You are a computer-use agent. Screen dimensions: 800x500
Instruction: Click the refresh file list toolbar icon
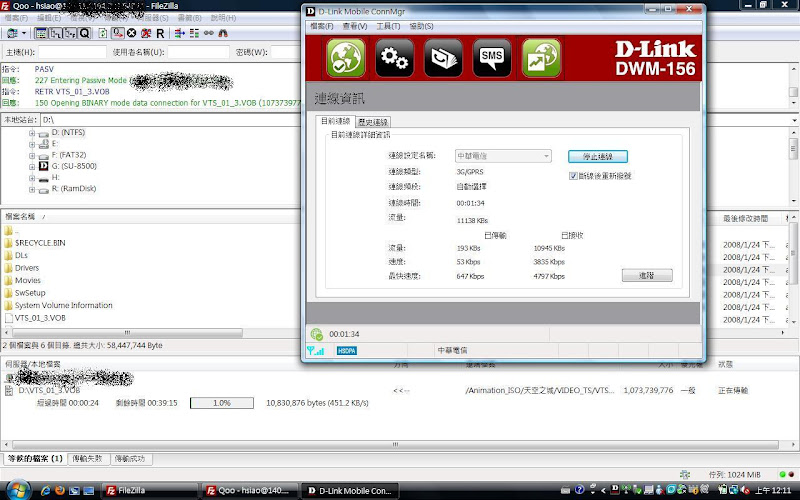click(x=103, y=33)
